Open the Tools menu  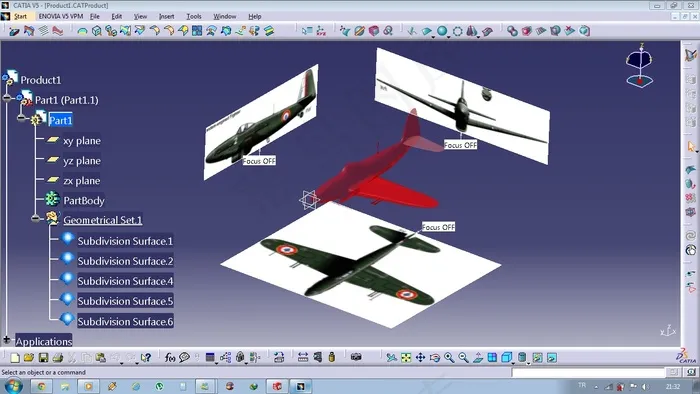tap(194, 17)
